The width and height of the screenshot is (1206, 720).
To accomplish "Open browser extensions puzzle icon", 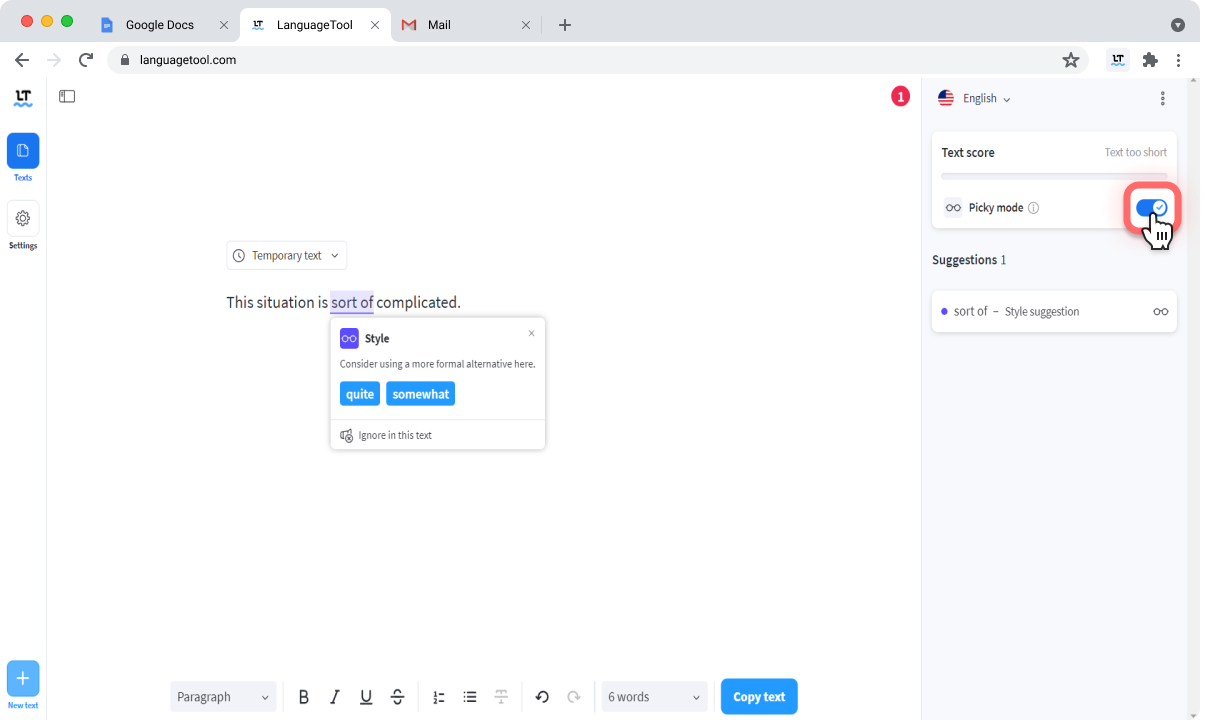I will coord(1150,60).
